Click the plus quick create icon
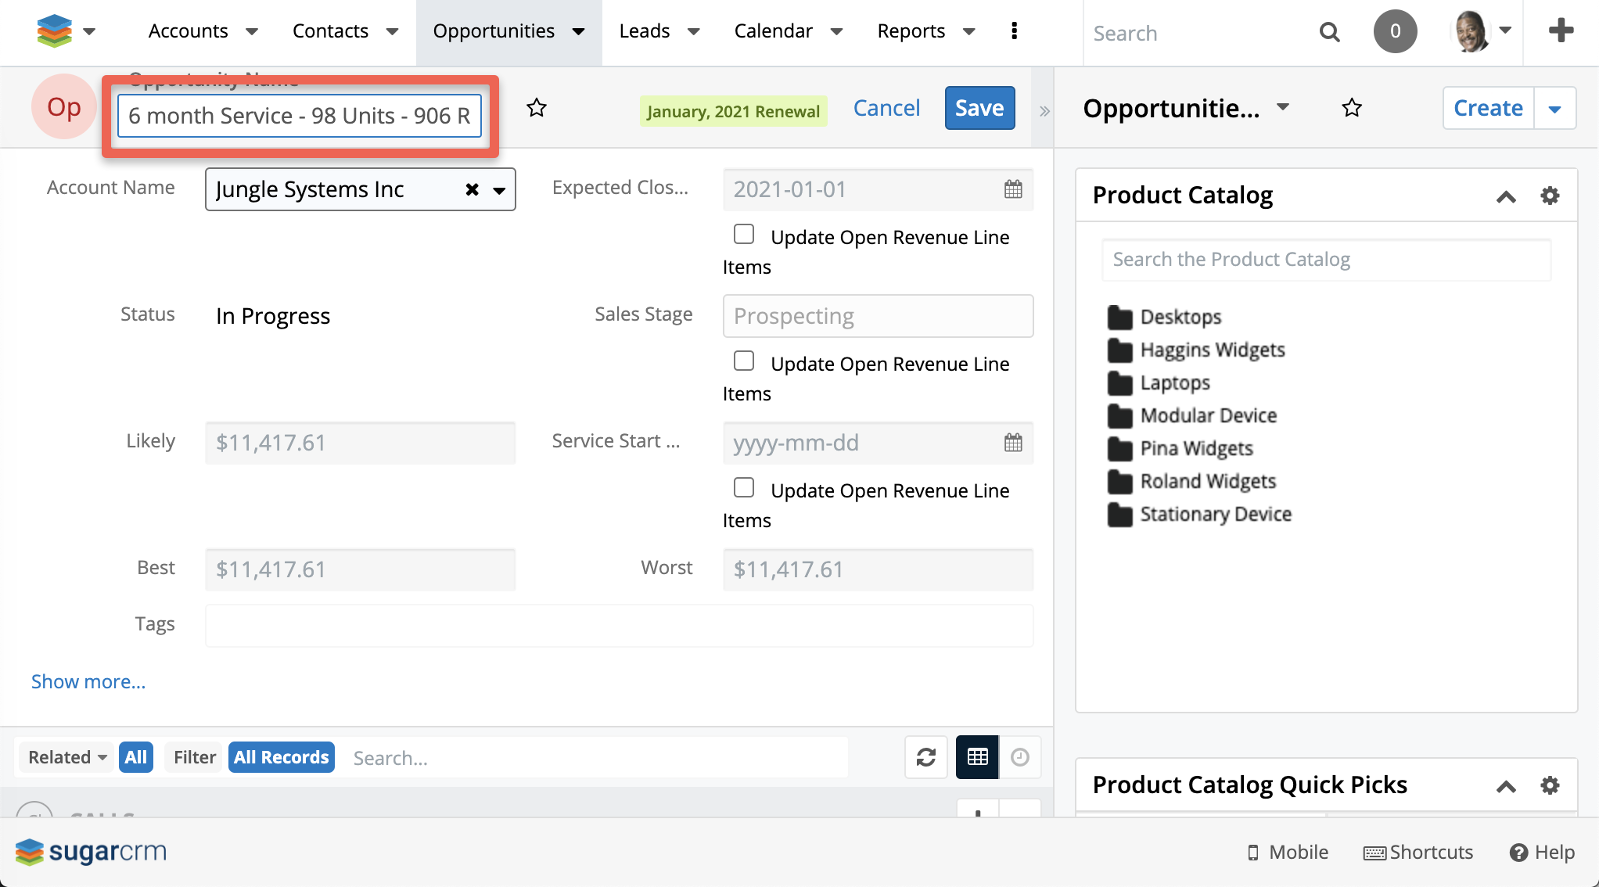This screenshot has width=1599, height=887. click(x=1560, y=31)
